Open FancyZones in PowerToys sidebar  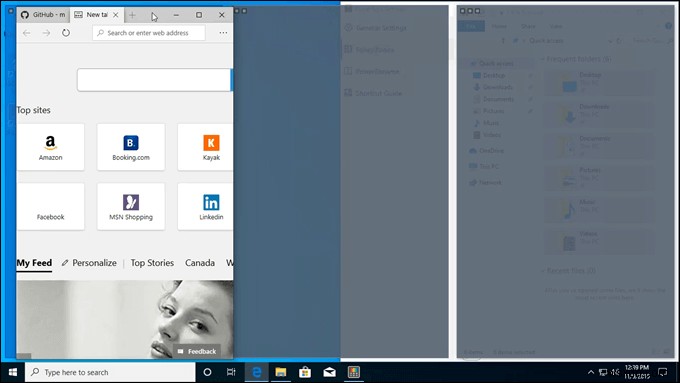369,50
